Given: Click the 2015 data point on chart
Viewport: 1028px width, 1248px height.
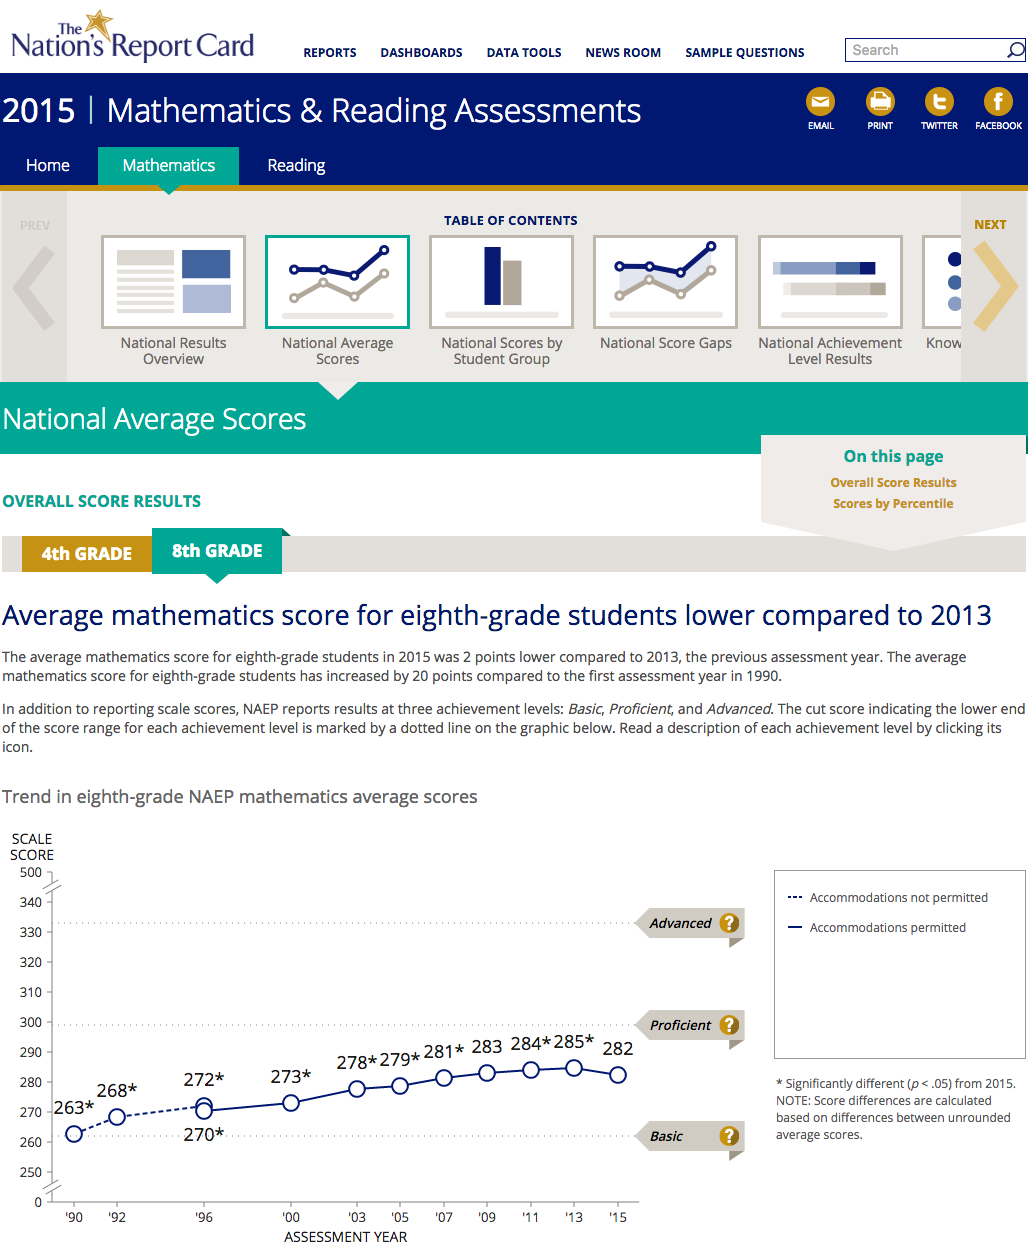Looking at the screenshot, I should (618, 1075).
